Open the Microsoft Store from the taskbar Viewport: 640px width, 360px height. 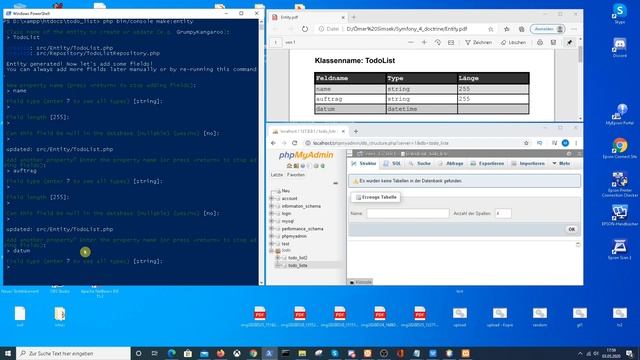pos(188,353)
